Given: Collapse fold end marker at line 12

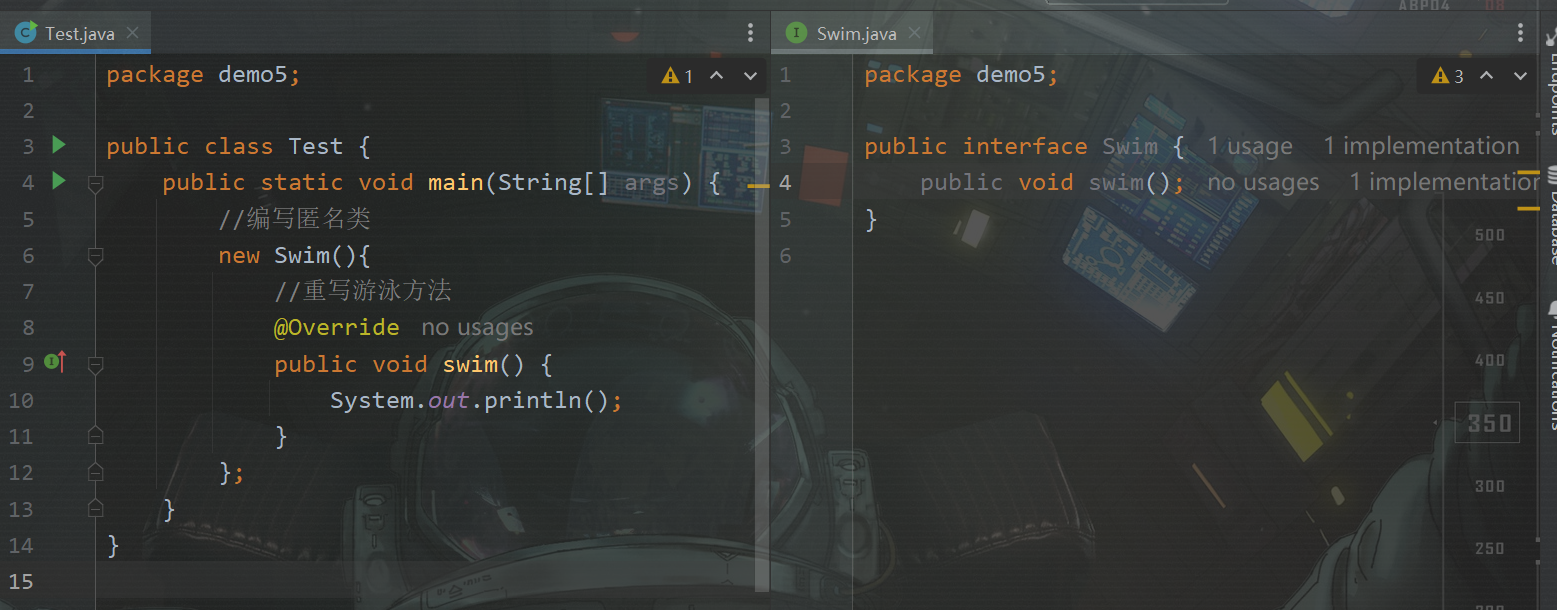Looking at the screenshot, I should pos(95,471).
